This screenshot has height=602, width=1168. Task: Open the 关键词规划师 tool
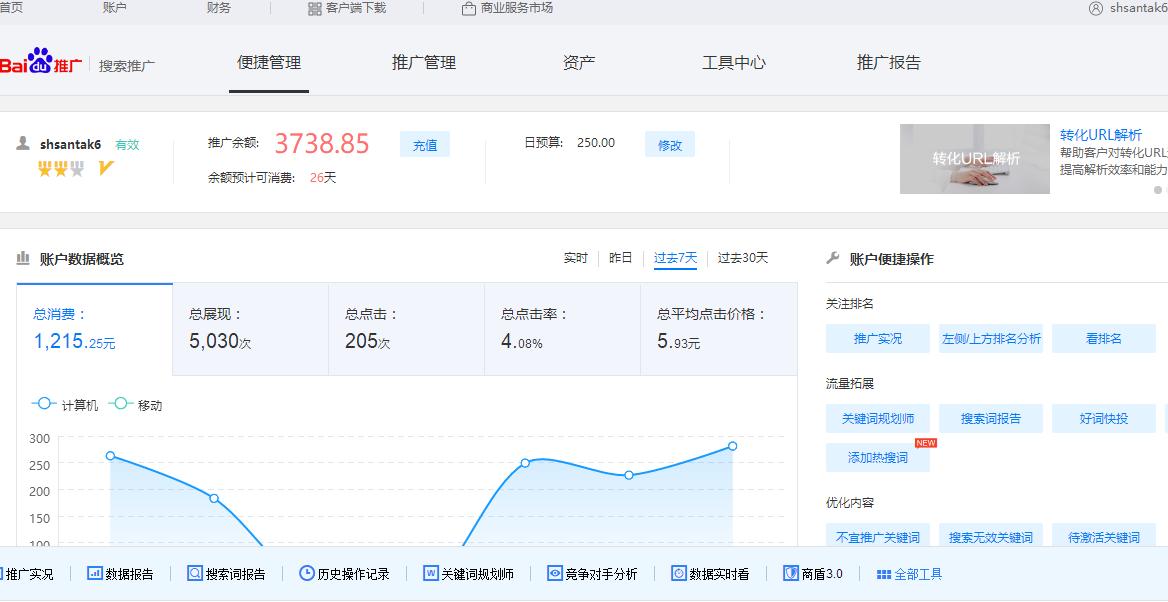(x=468, y=573)
